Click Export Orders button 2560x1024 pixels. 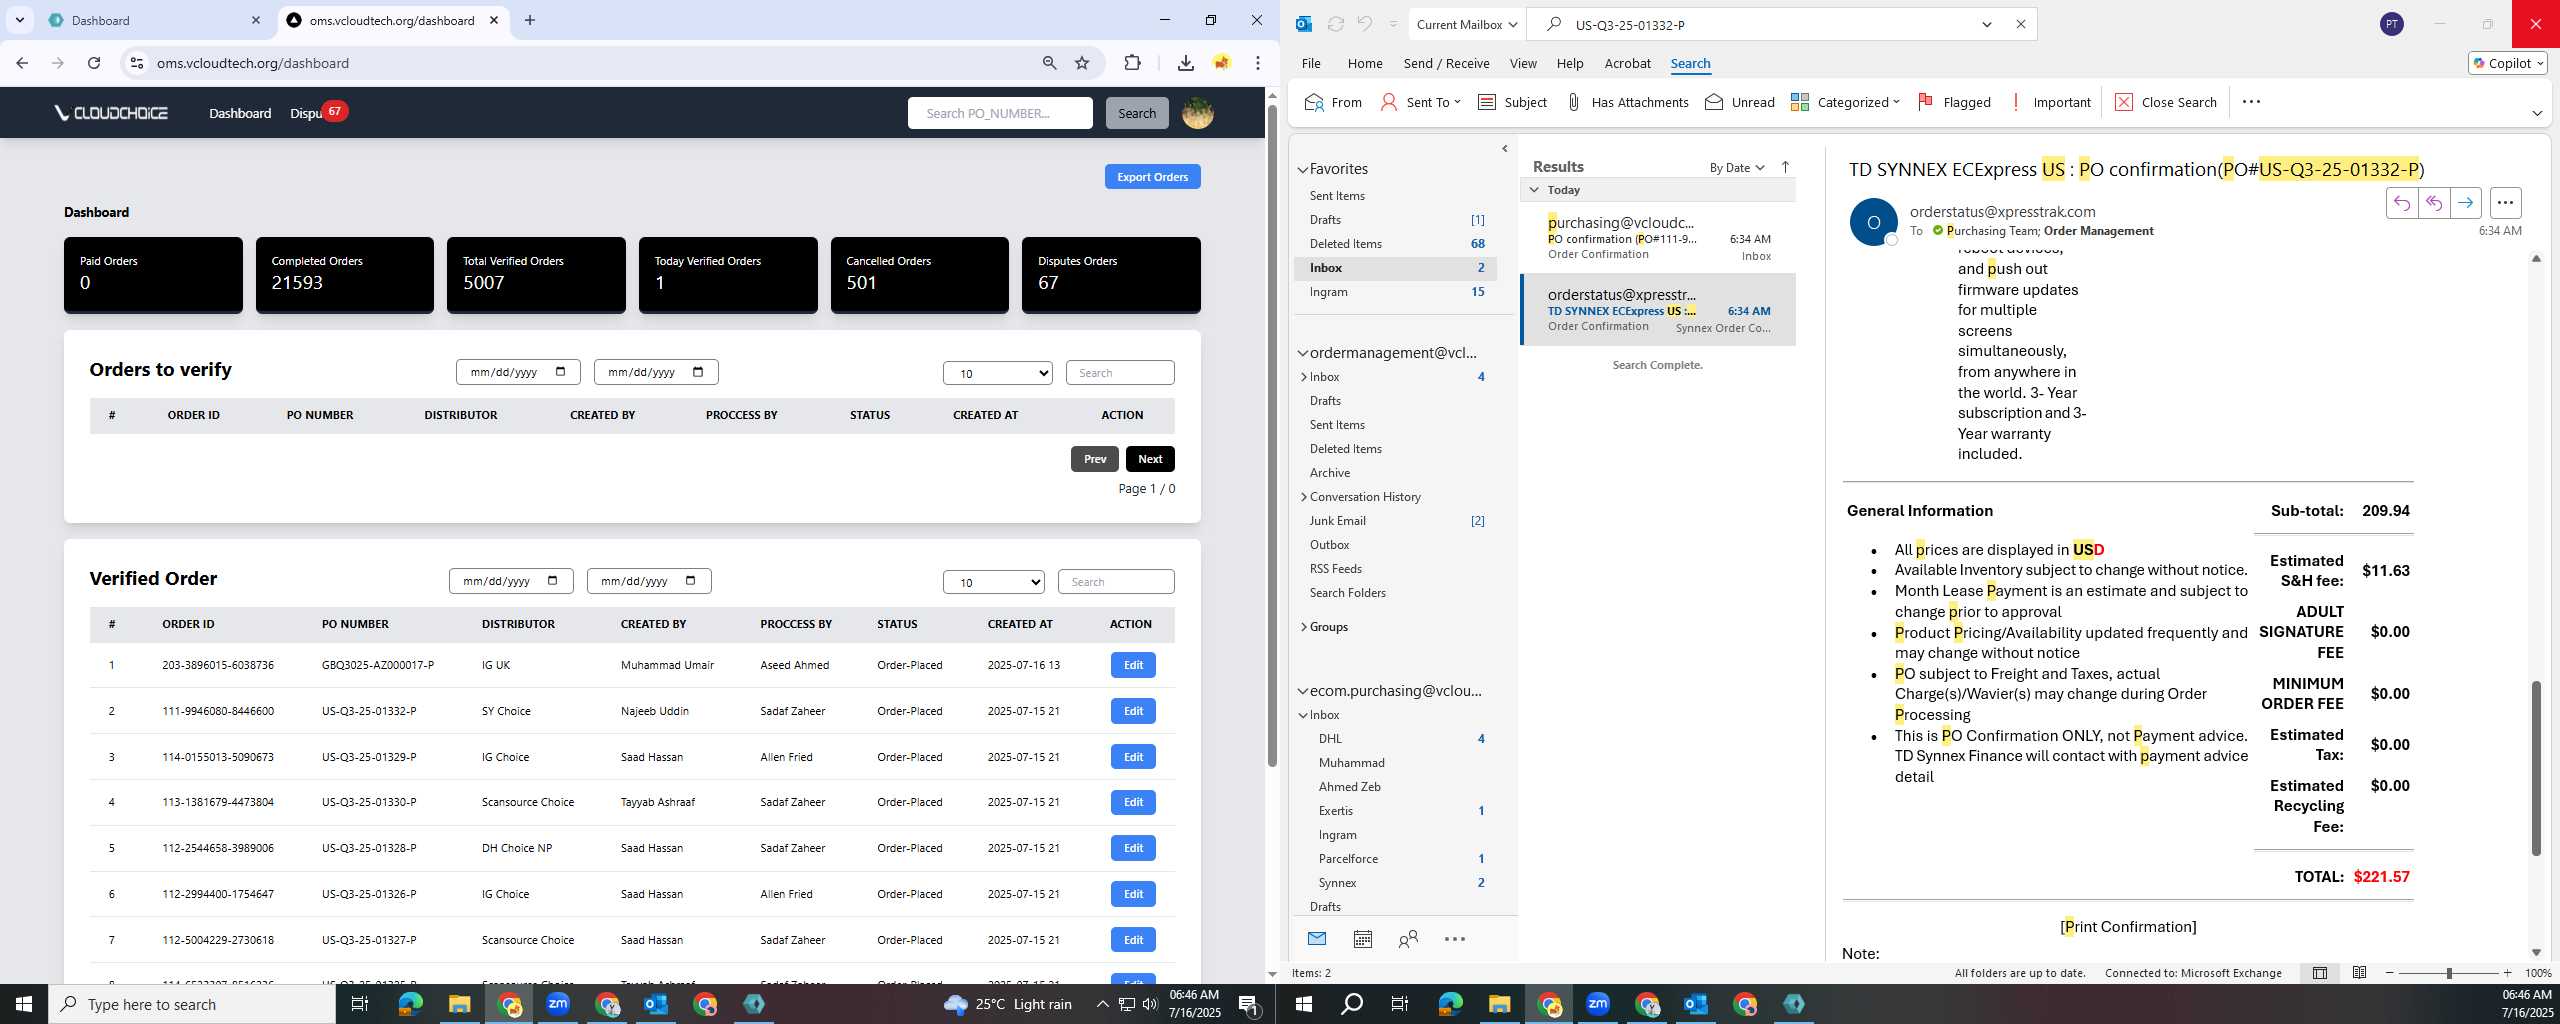pyautogui.click(x=1152, y=177)
